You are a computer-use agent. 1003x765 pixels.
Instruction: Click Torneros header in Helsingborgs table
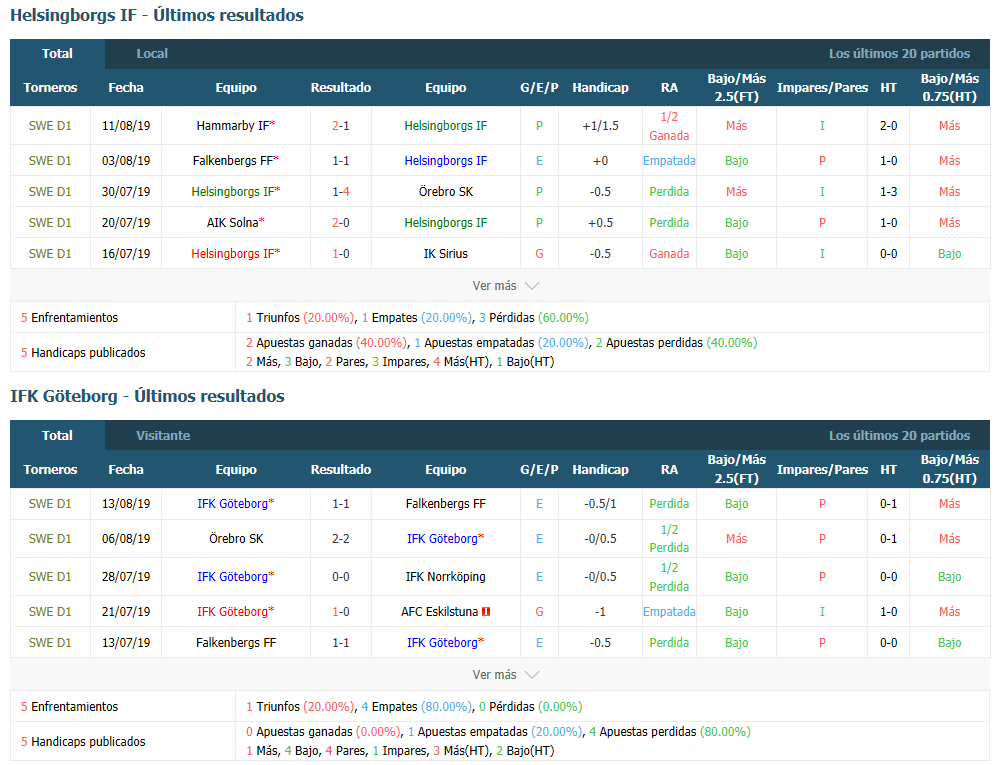click(x=50, y=88)
